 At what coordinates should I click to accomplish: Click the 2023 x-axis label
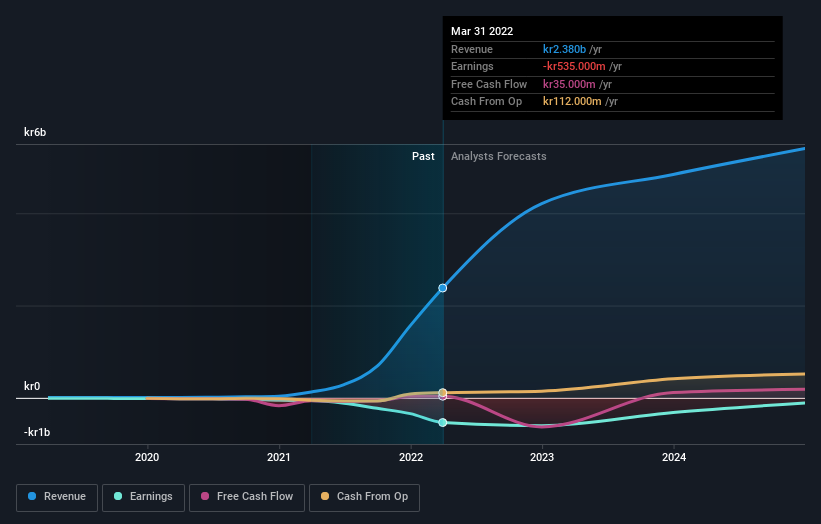[x=542, y=457]
